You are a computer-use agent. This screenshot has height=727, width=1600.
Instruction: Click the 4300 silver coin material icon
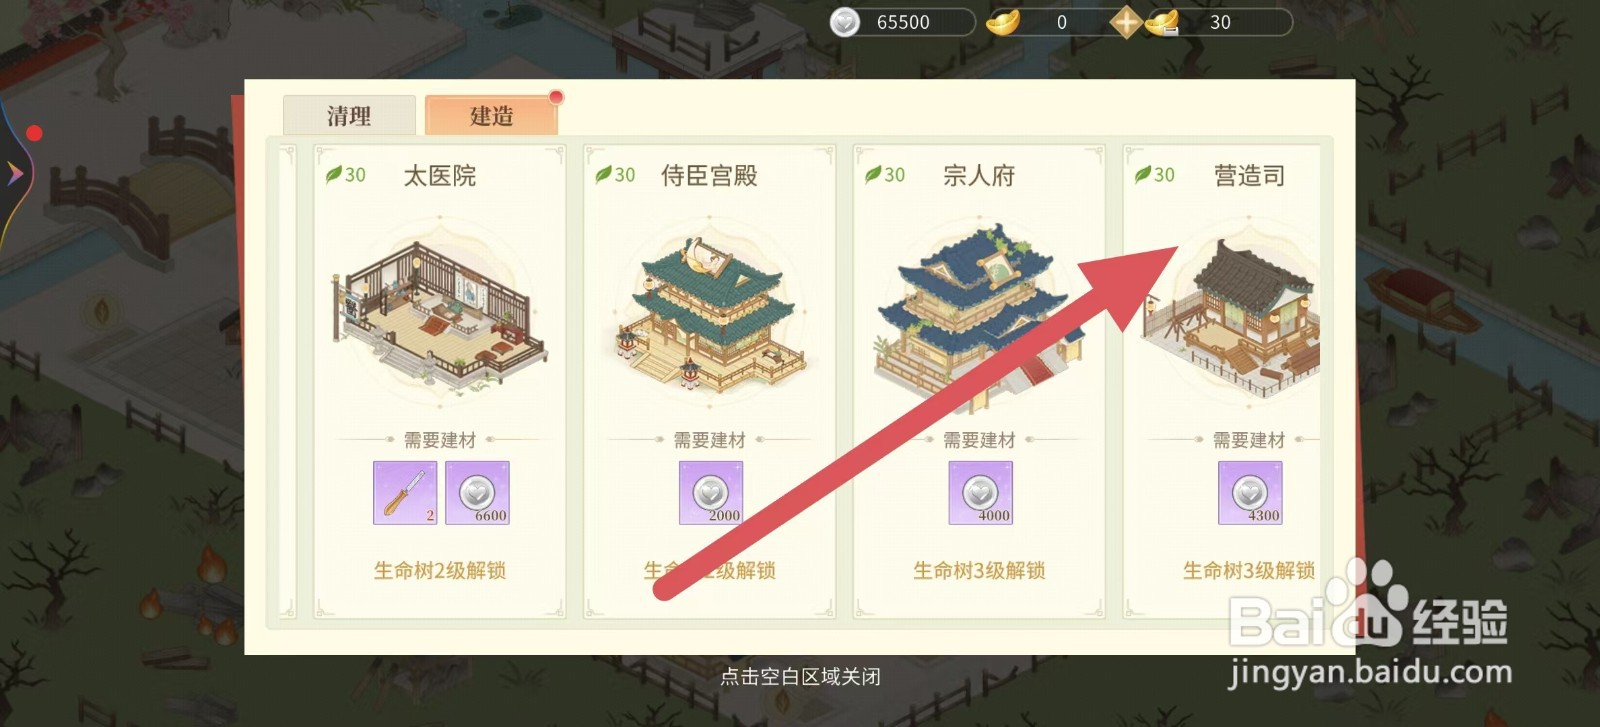pos(1250,493)
